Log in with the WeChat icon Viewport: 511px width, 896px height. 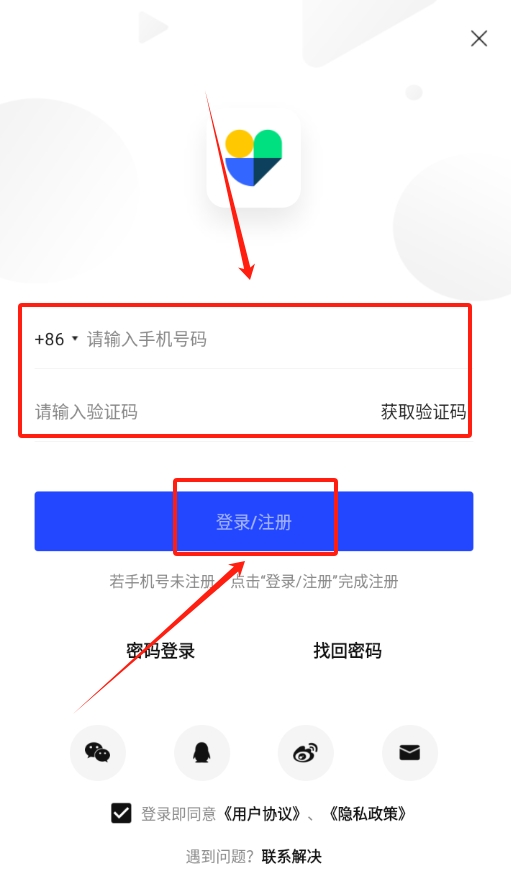98,753
